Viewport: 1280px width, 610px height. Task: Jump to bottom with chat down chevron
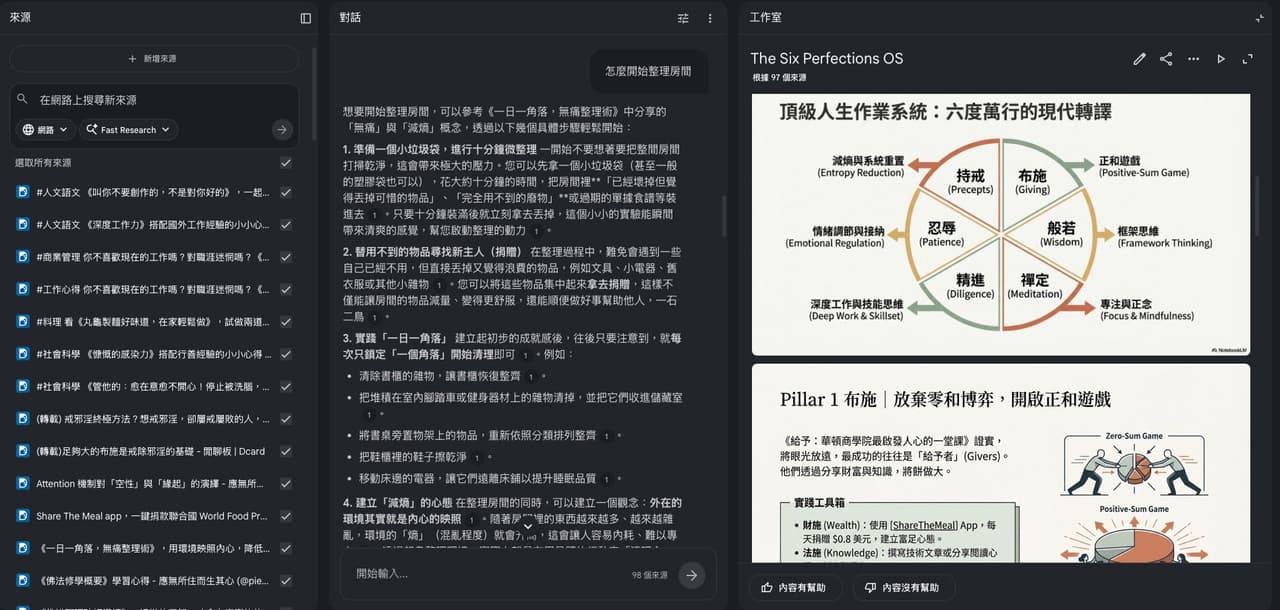[528, 526]
